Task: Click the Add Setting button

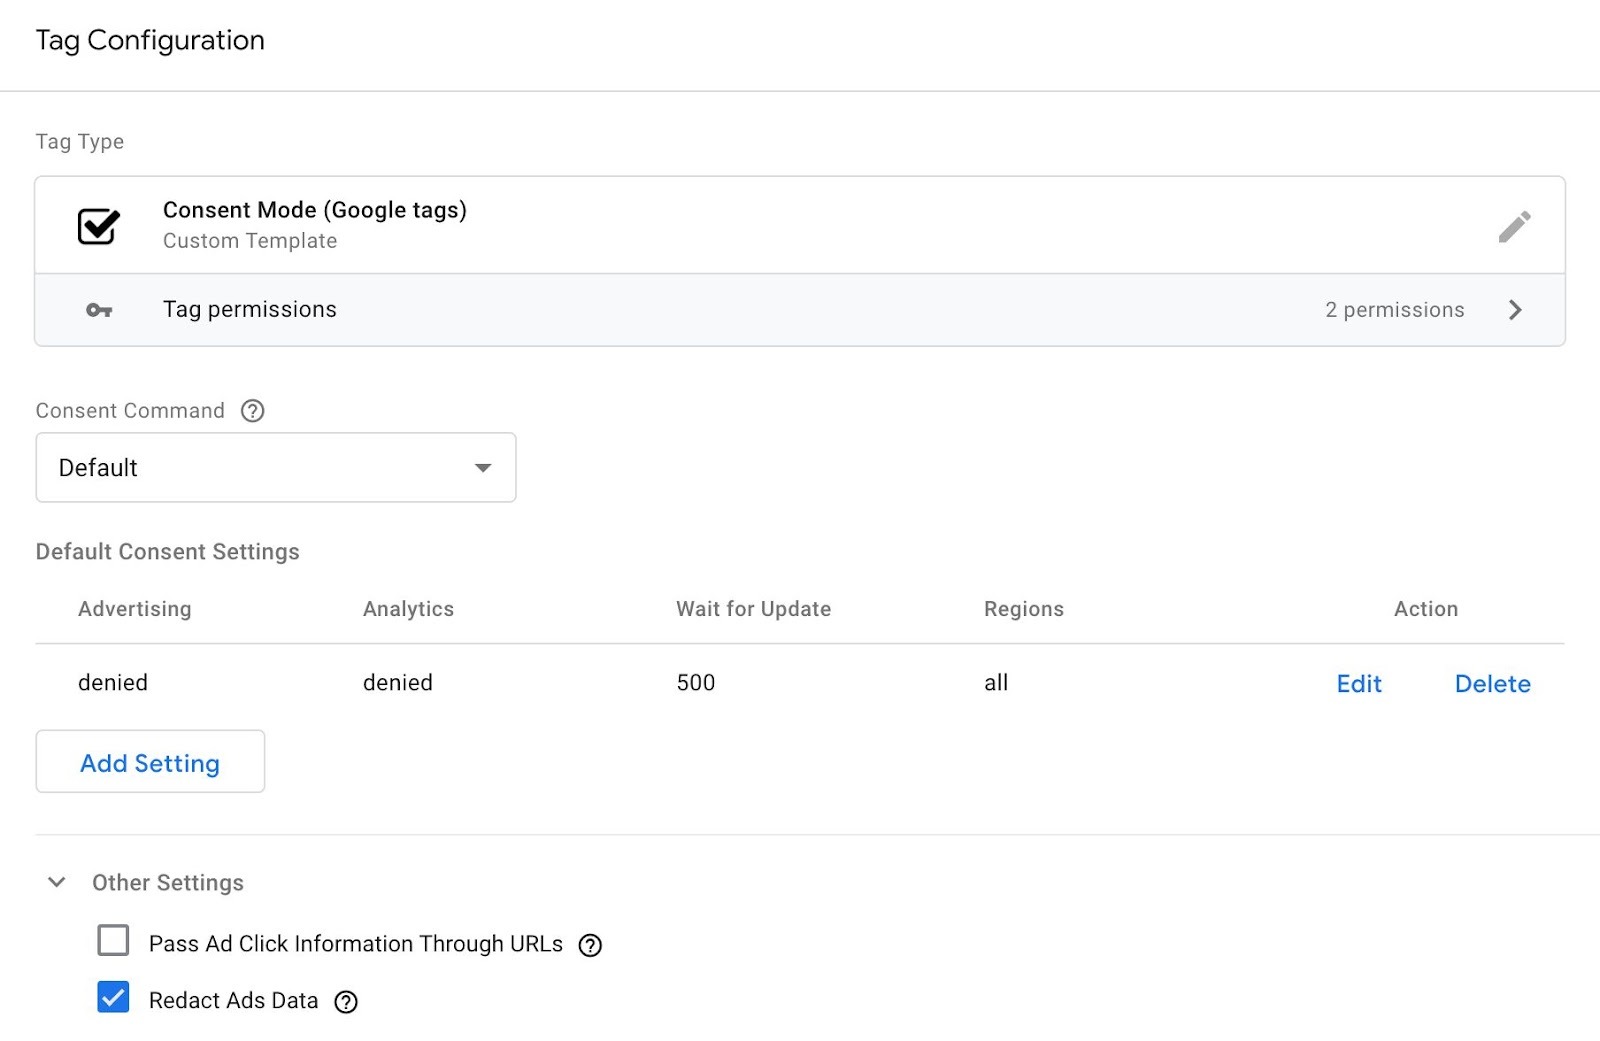Action: [x=150, y=762]
